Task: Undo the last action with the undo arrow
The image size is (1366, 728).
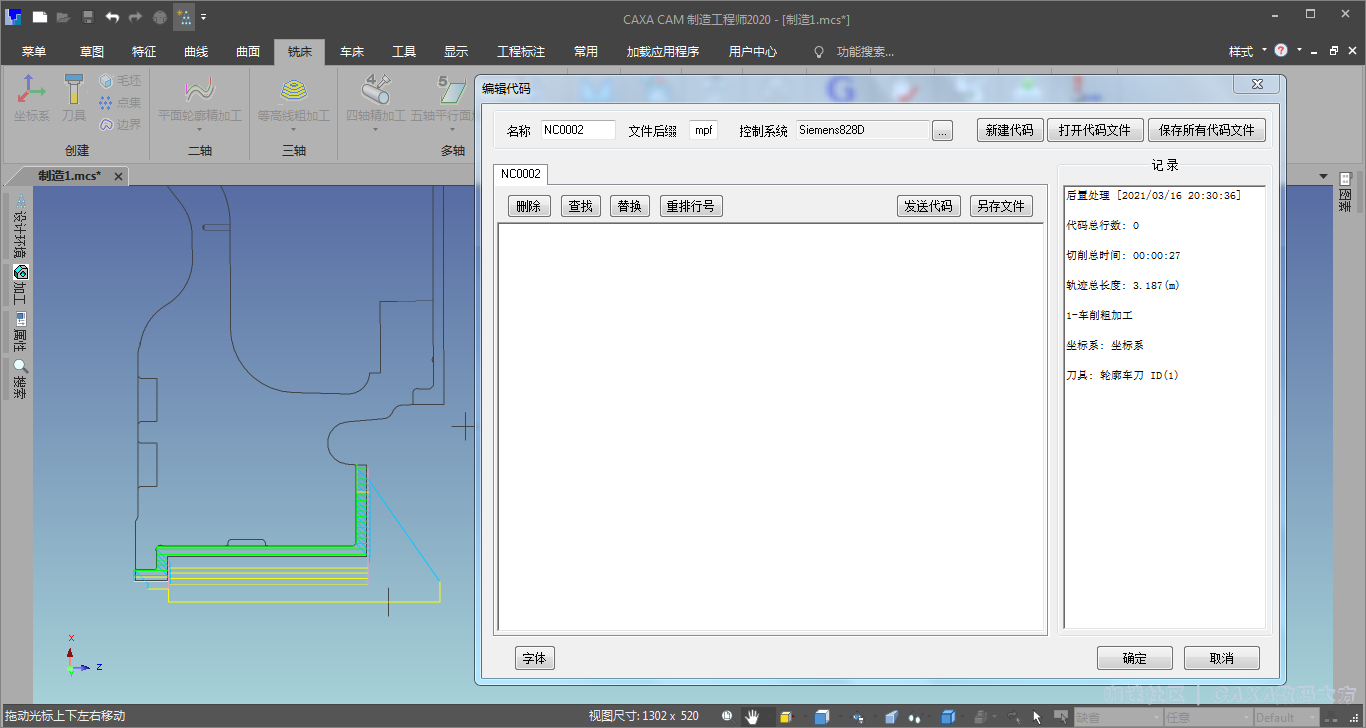Action: [112, 17]
